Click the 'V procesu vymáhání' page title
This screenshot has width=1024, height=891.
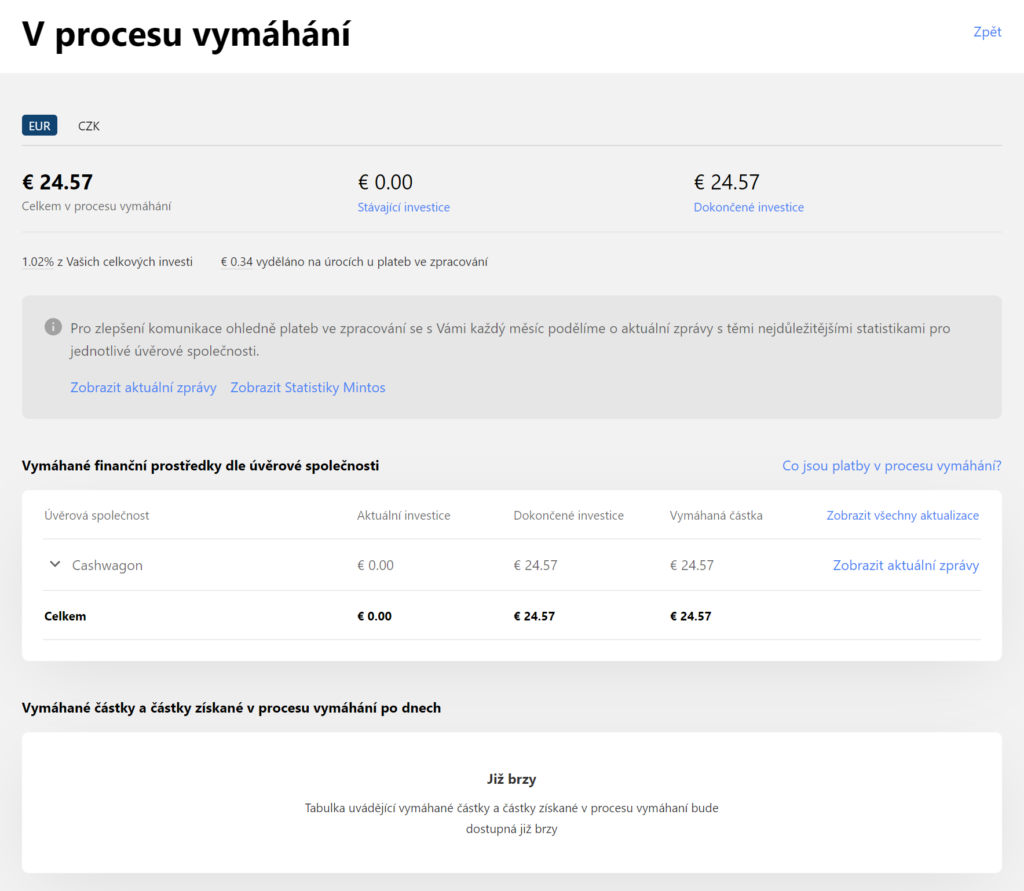click(x=186, y=34)
